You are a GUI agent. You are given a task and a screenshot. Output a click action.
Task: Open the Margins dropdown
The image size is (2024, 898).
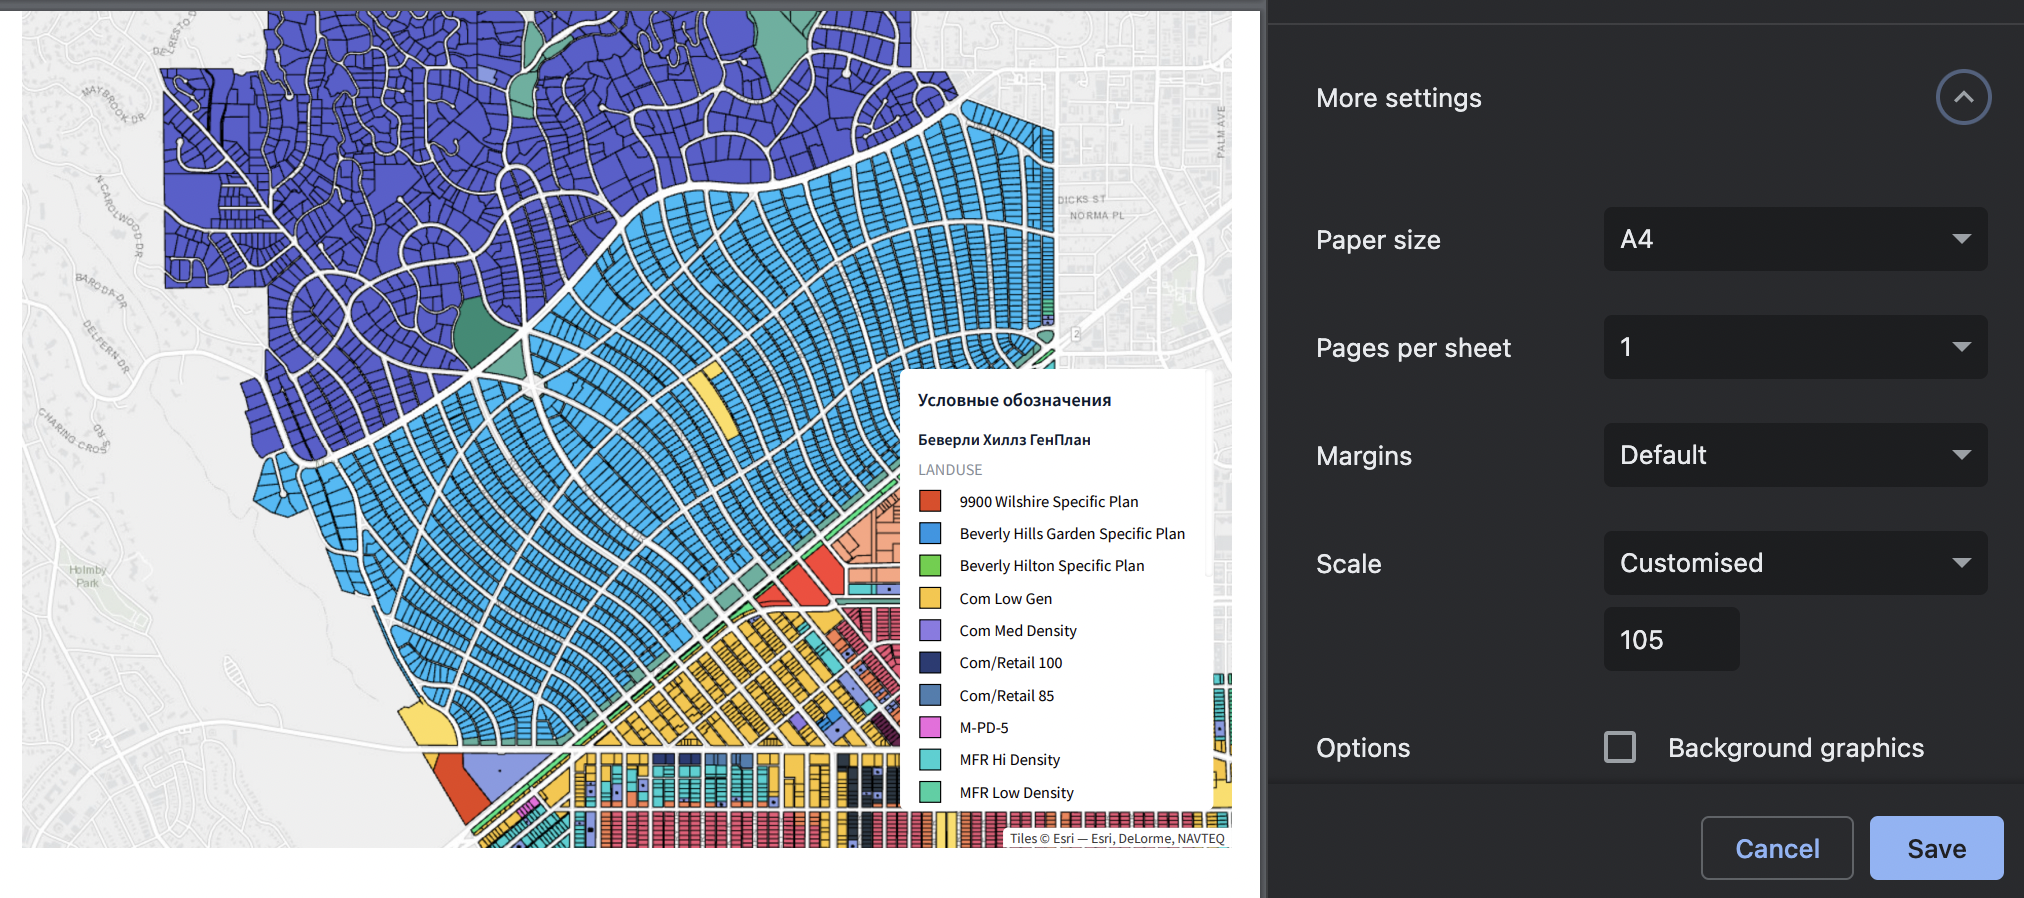[1794, 455]
